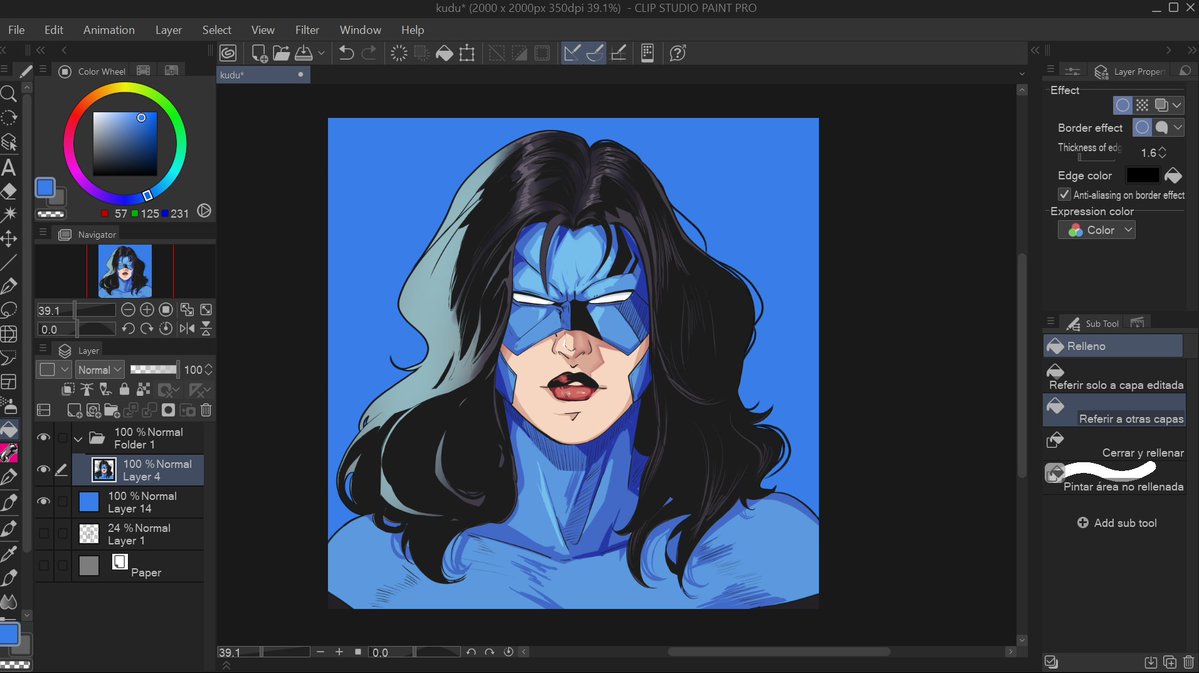This screenshot has width=1199, height=673.
Task: Show Layer 1 via visibility box
Action: [44, 534]
